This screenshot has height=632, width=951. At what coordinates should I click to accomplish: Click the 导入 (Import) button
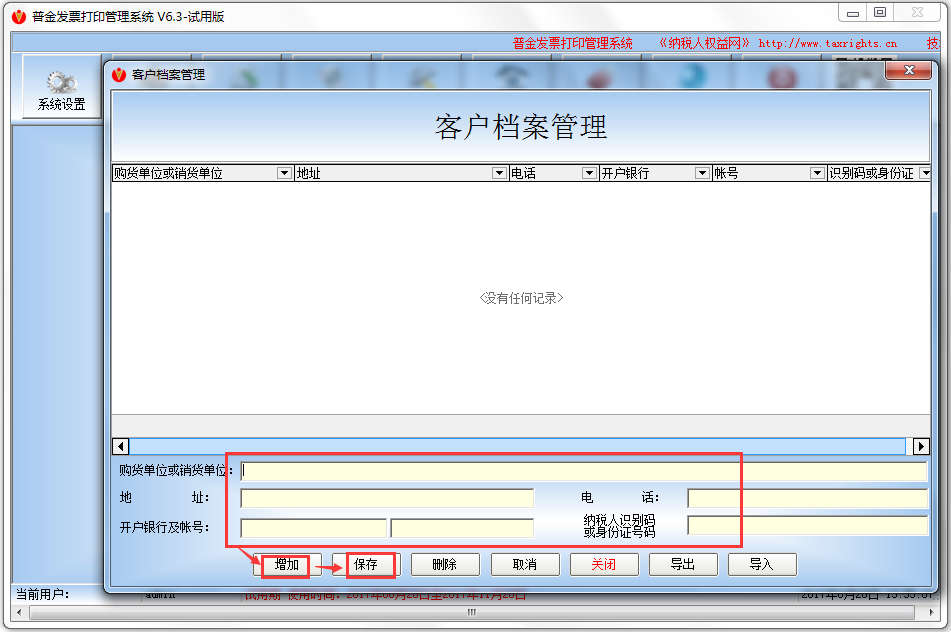(x=762, y=564)
